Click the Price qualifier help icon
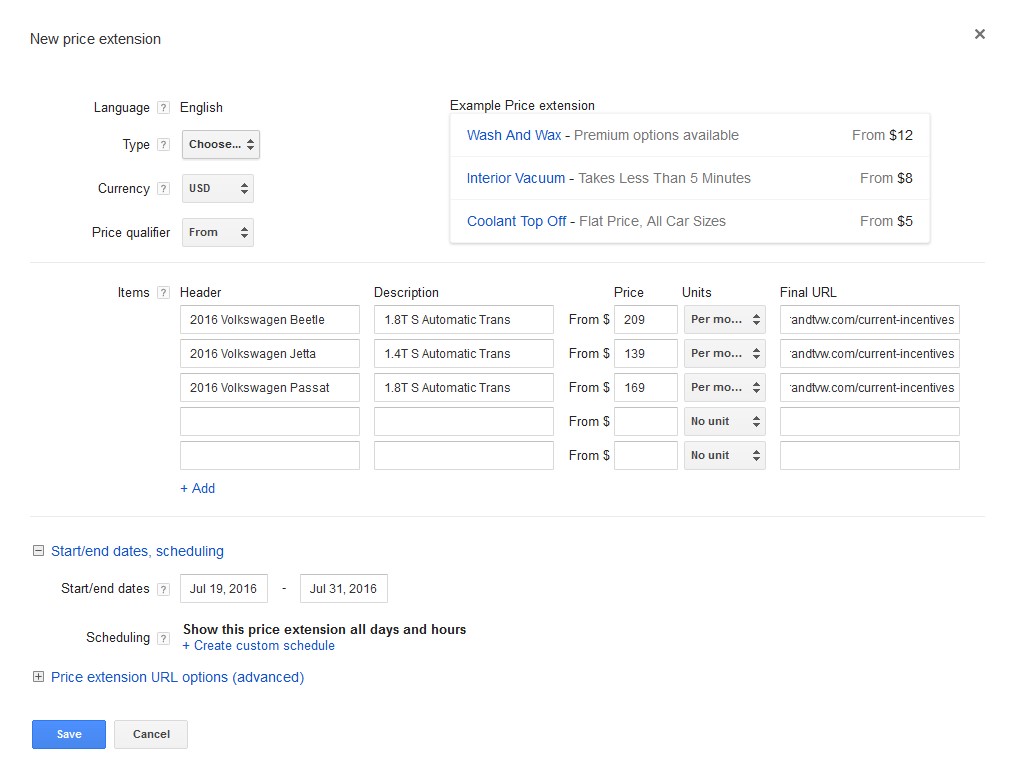 click(163, 232)
